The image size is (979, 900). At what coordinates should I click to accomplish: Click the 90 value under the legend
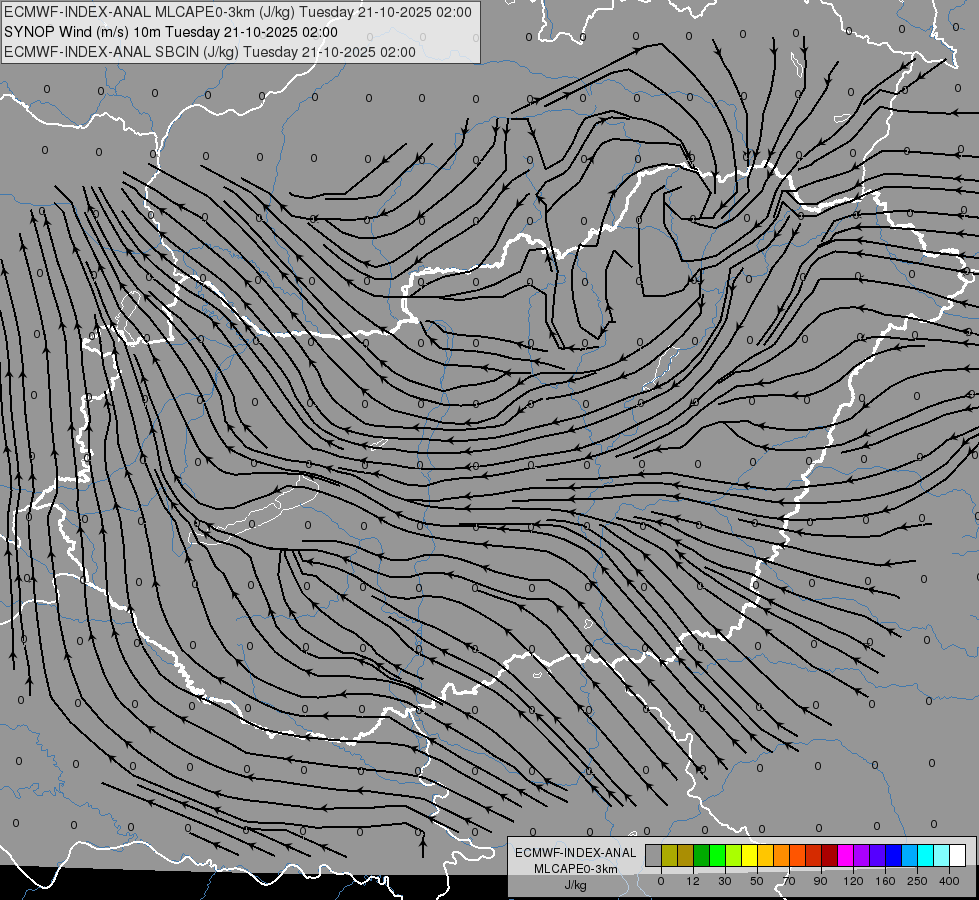[x=820, y=881]
